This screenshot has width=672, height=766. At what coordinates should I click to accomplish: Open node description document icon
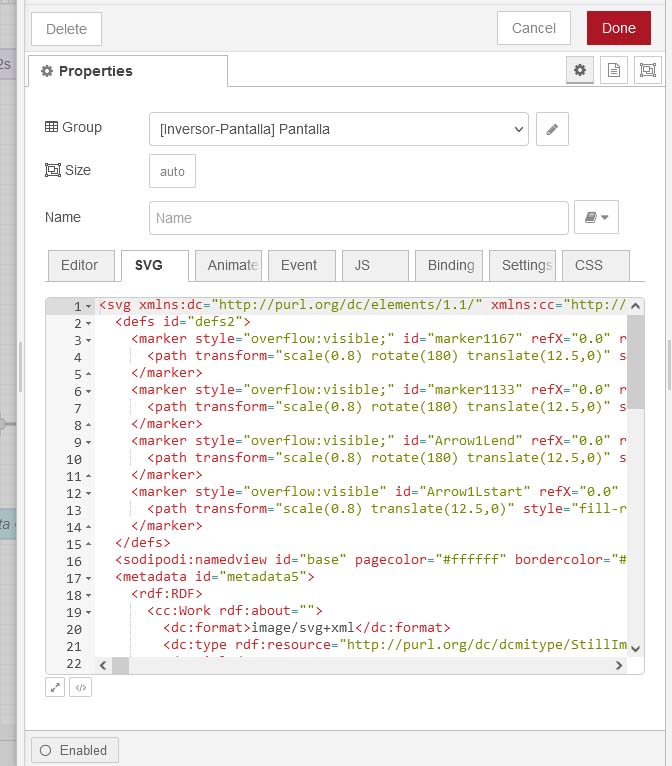coord(614,70)
